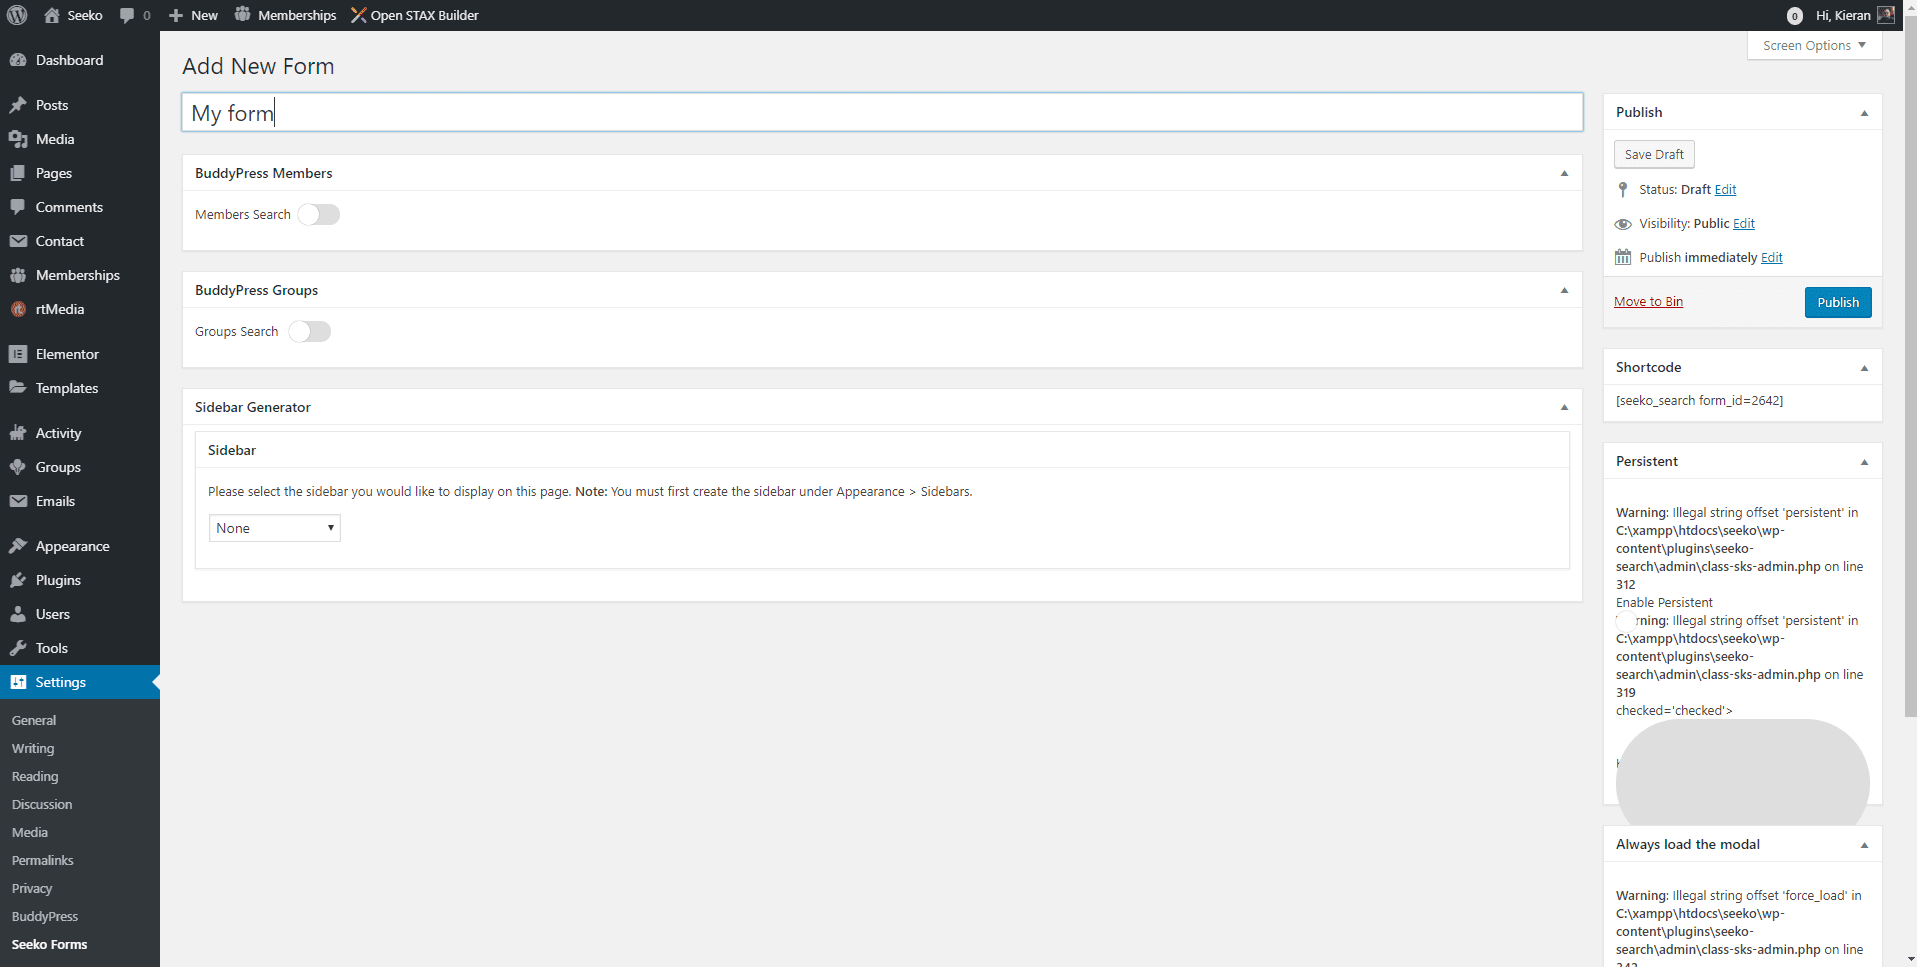Click the WordPress logo icon in admin bar
This screenshot has width=1917, height=967.
click(x=17, y=15)
